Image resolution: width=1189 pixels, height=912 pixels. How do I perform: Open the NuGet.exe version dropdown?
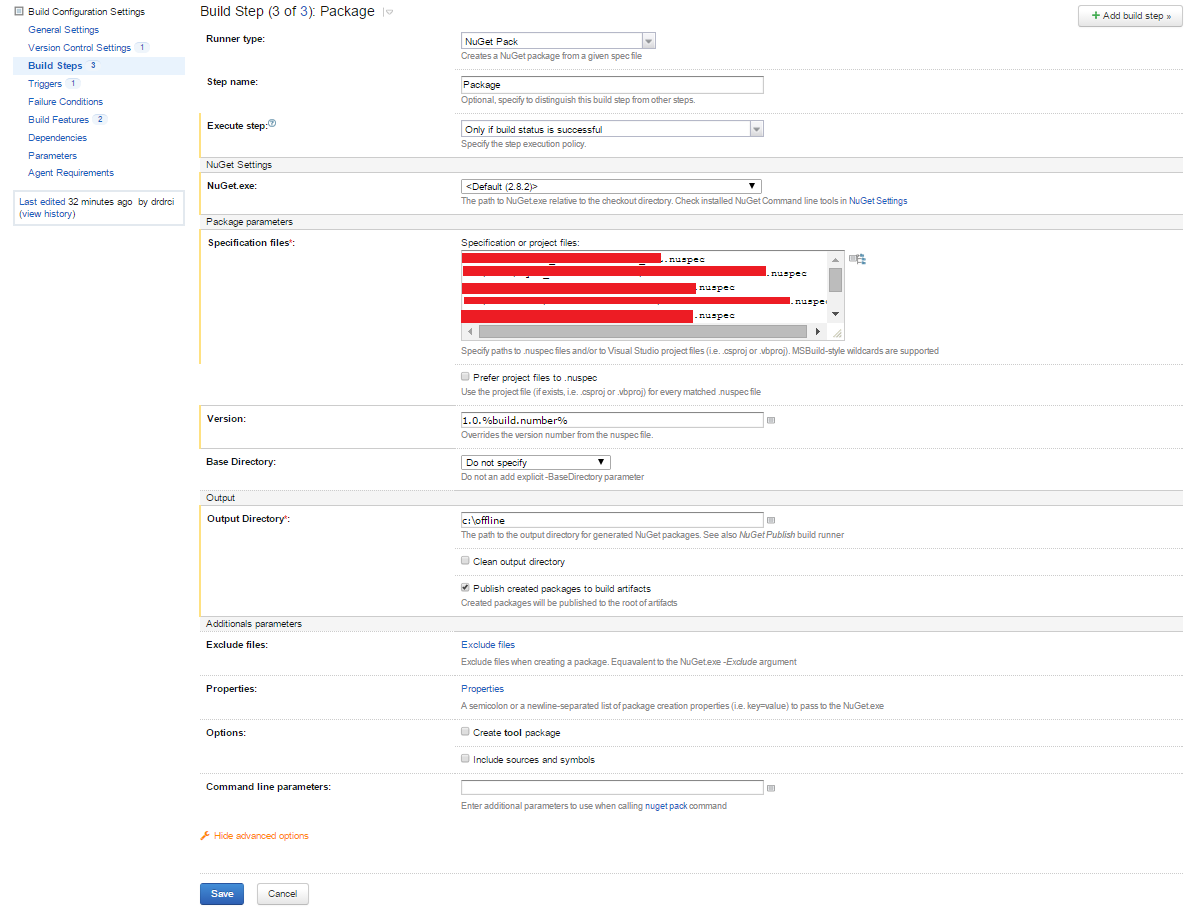[x=610, y=186]
